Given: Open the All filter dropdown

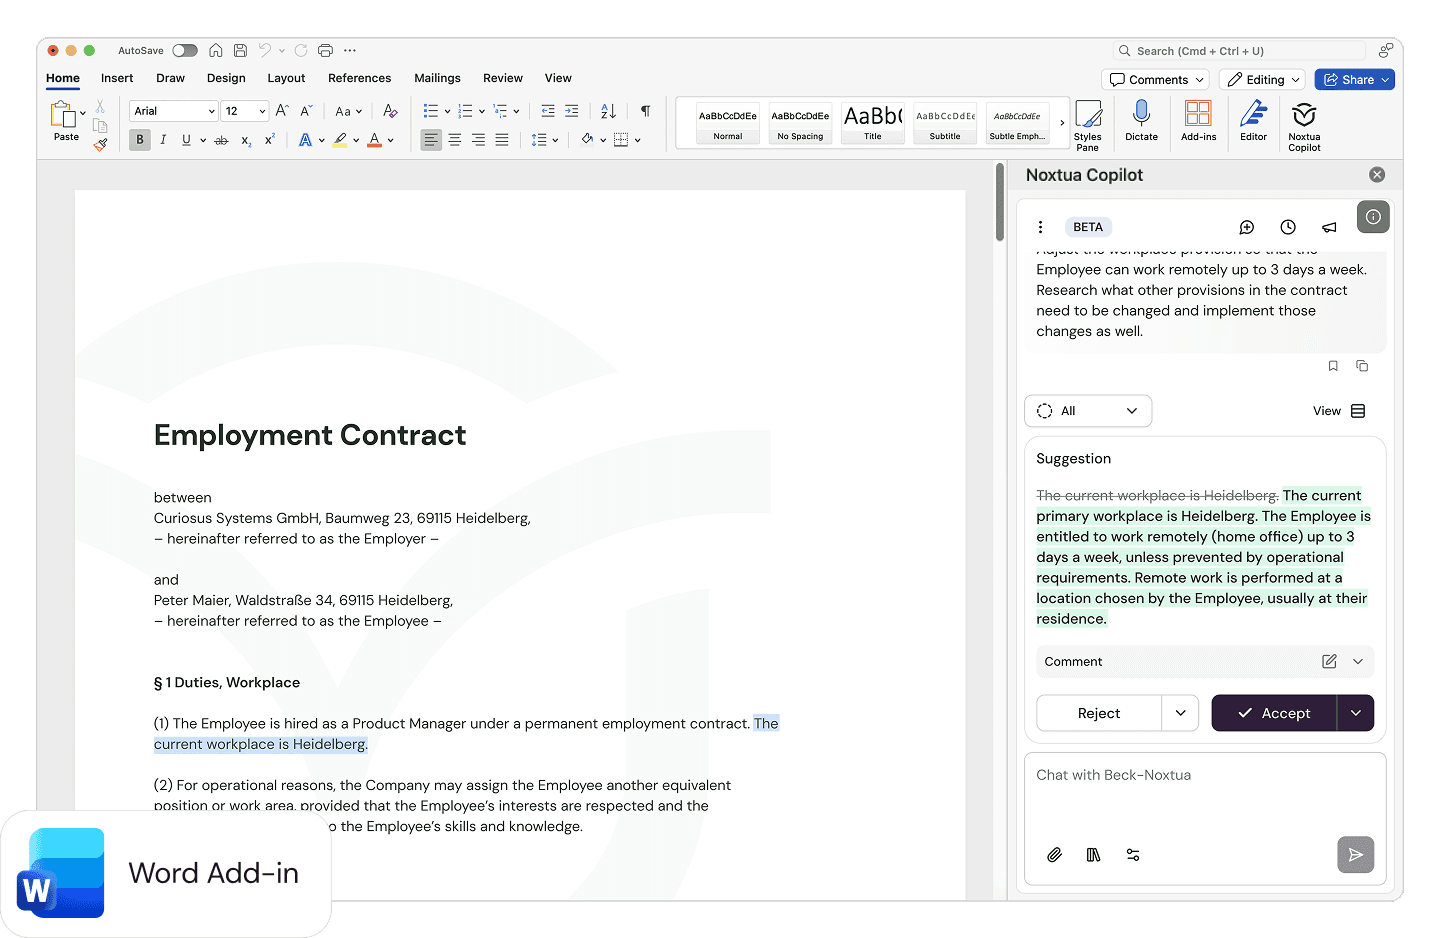Looking at the screenshot, I should coord(1088,411).
